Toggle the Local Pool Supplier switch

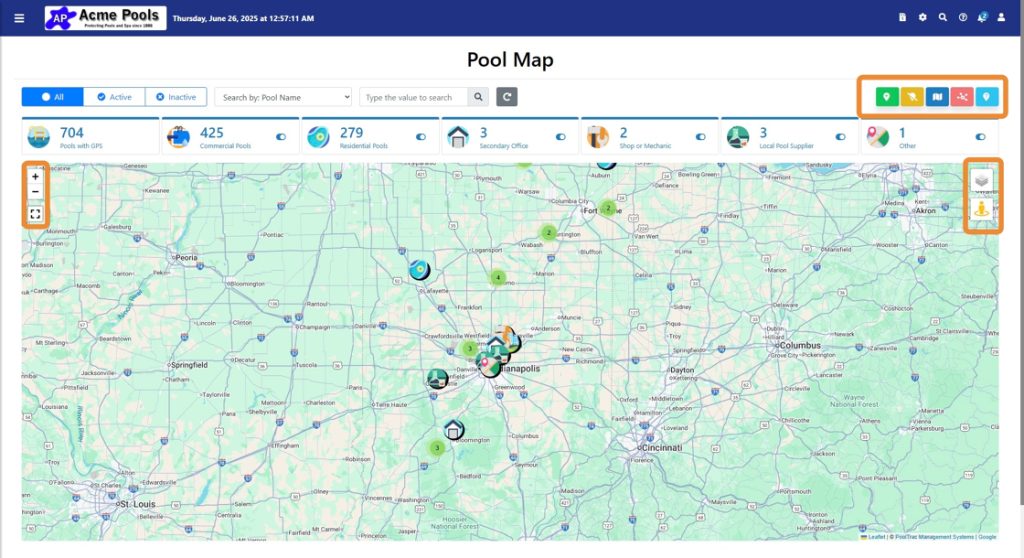[x=840, y=137]
